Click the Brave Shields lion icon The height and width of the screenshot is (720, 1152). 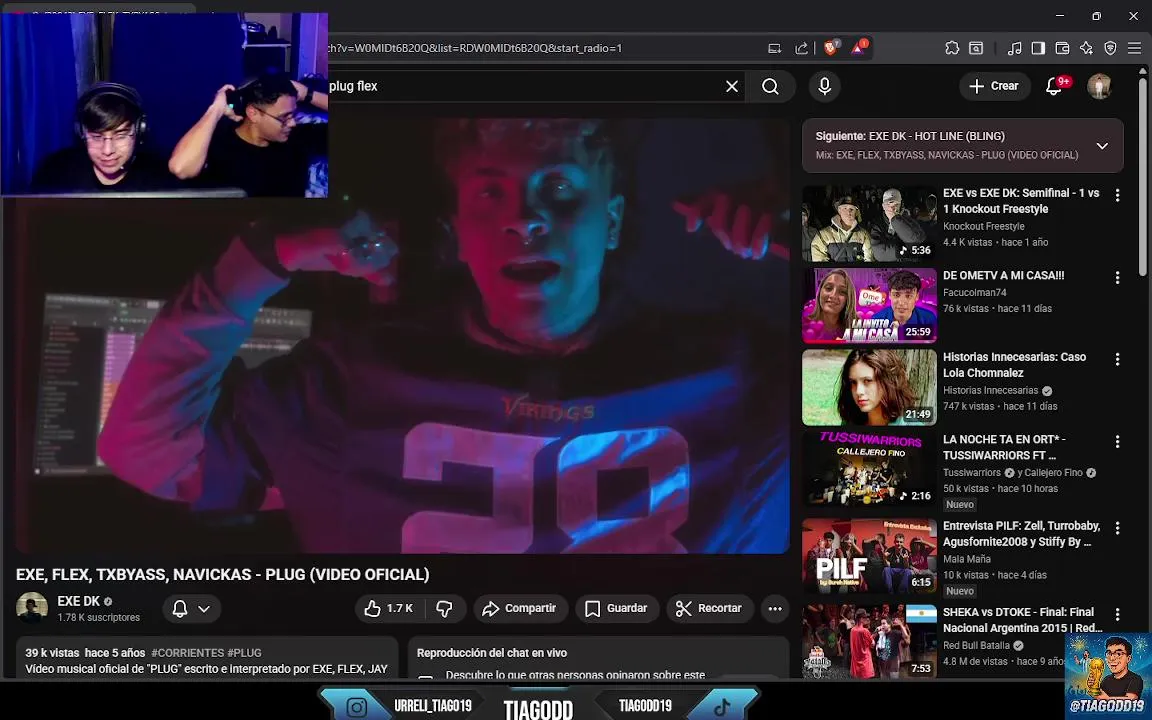coord(832,48)
